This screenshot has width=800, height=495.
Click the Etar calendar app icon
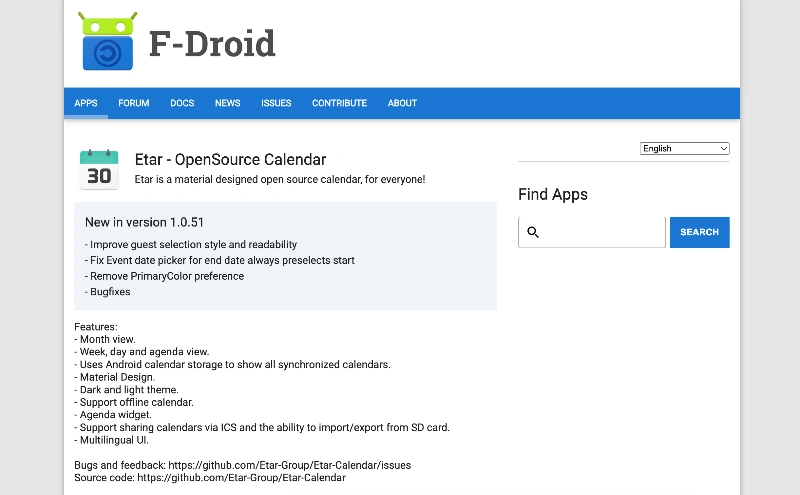(x=99, y=169)
